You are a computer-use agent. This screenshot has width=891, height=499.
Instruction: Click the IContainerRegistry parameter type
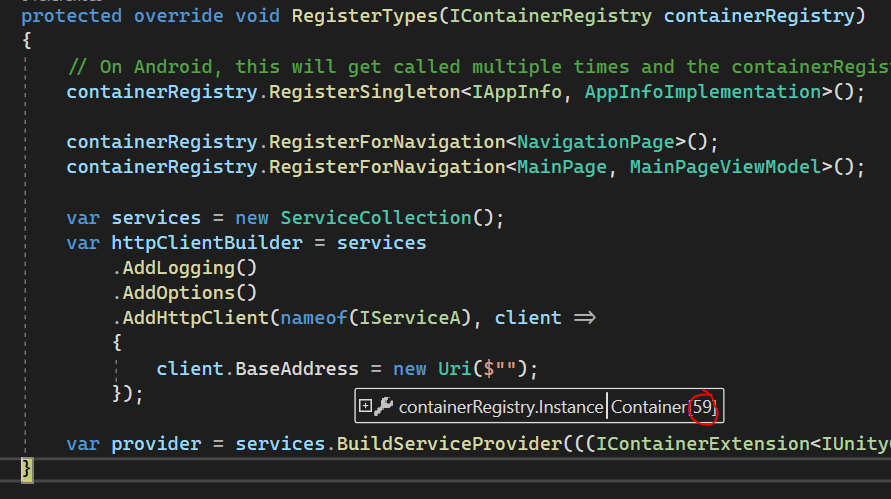pos(551,16)
